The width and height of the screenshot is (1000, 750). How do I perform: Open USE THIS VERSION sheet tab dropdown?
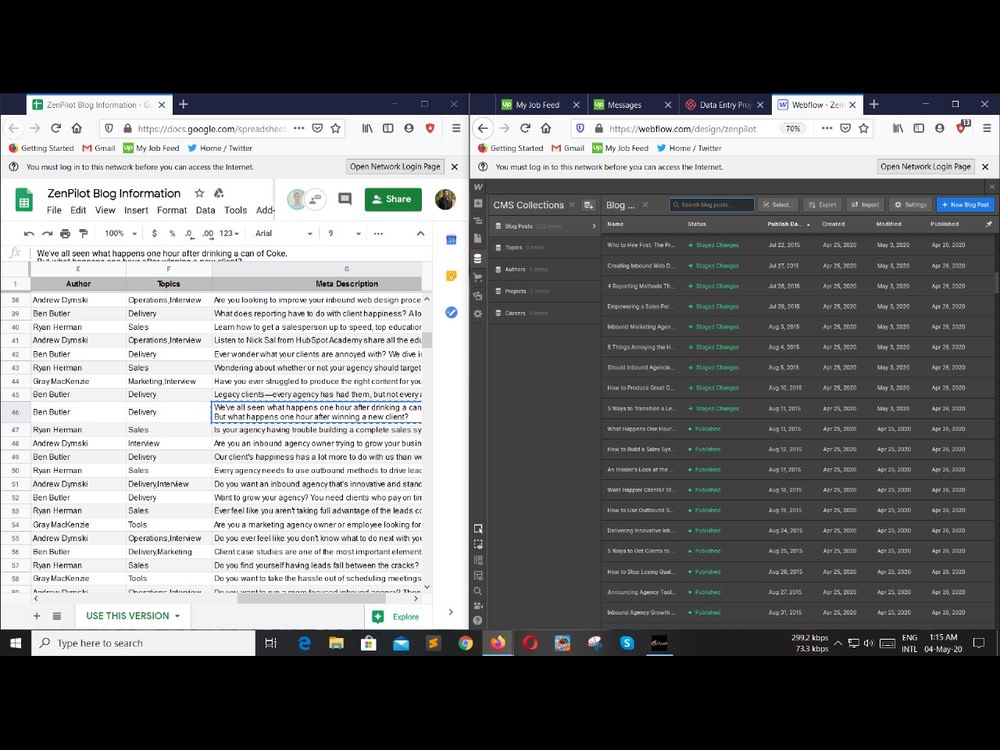177,616
